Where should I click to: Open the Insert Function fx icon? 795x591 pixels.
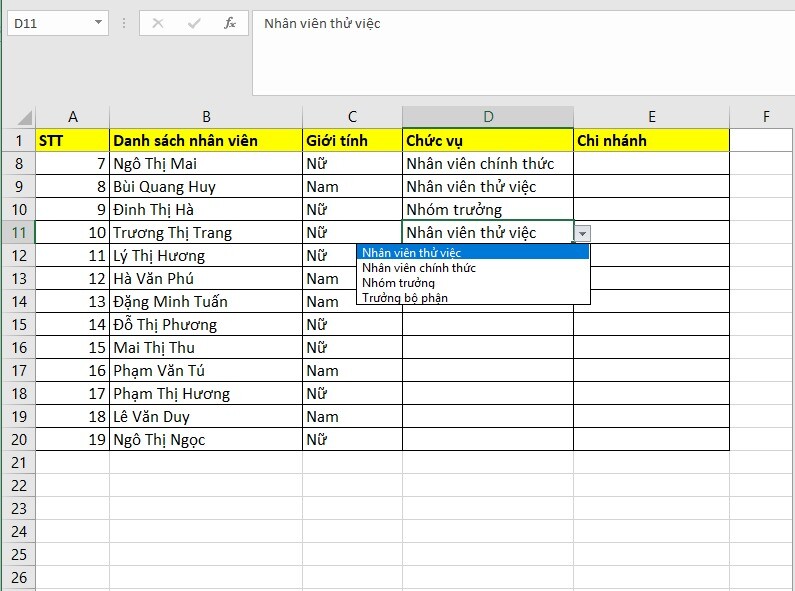click(x=230, y=23)
